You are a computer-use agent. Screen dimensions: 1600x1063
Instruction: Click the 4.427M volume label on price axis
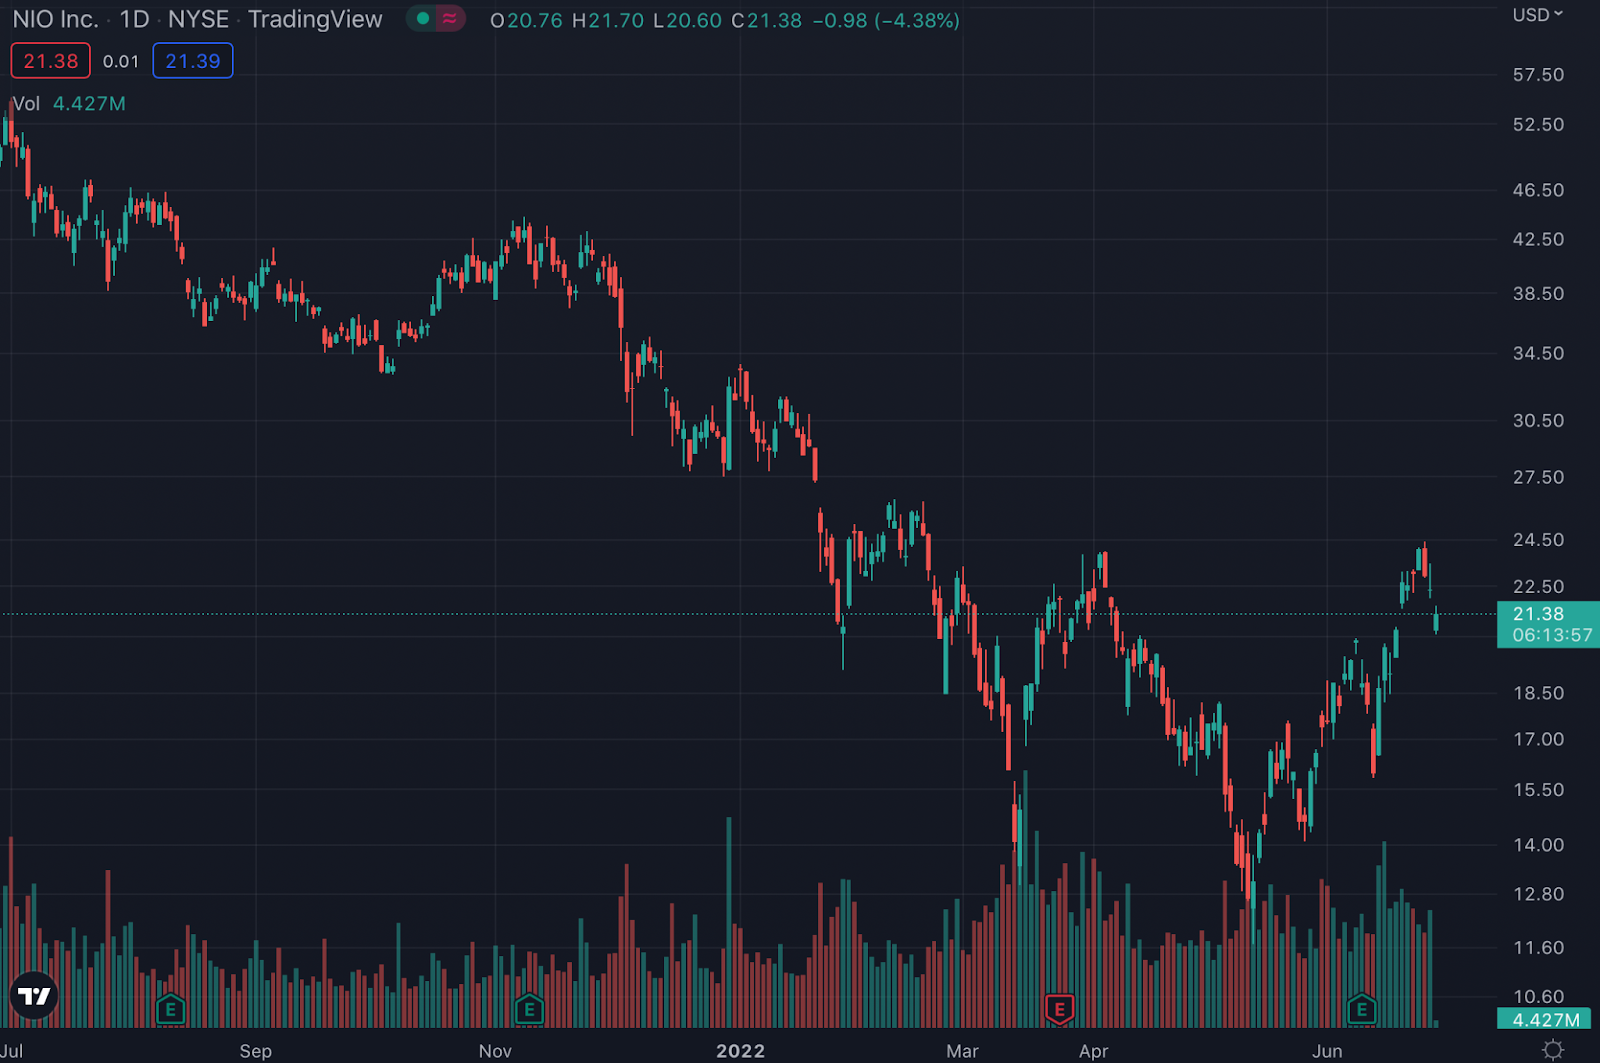pyautogui.click(x=1546, y=1020)
